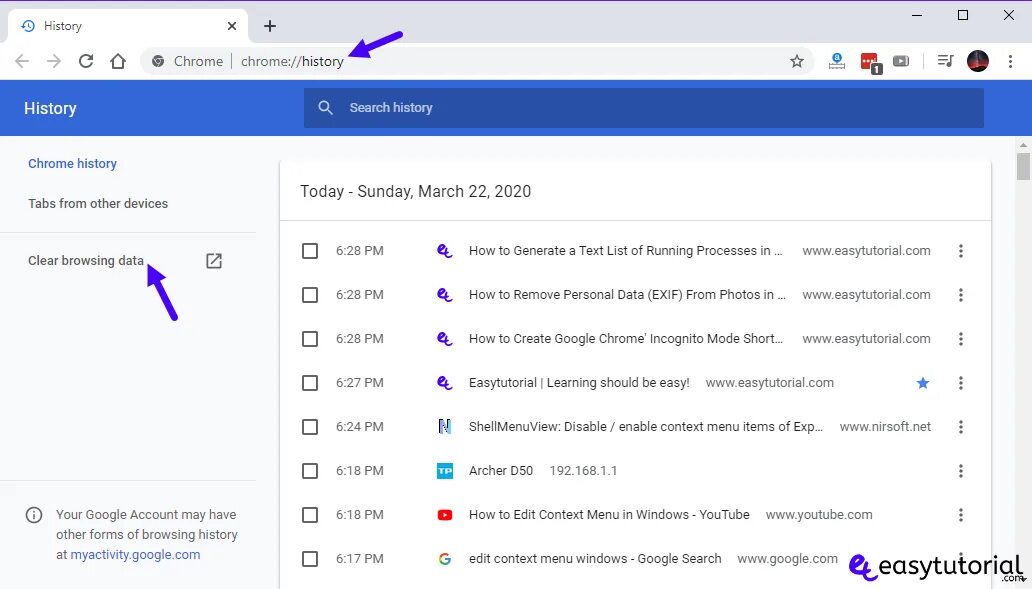Viewport: 1032px width, 589px height.
Task: Select Chrome history in the sidebar
Action: pyautogui.click(x=72, y=164)
